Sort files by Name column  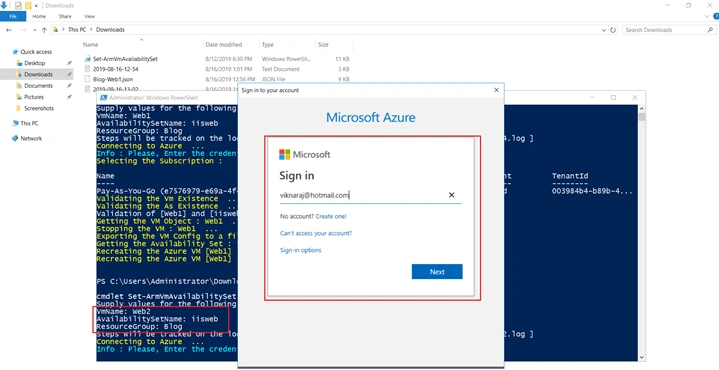point(90,44)
